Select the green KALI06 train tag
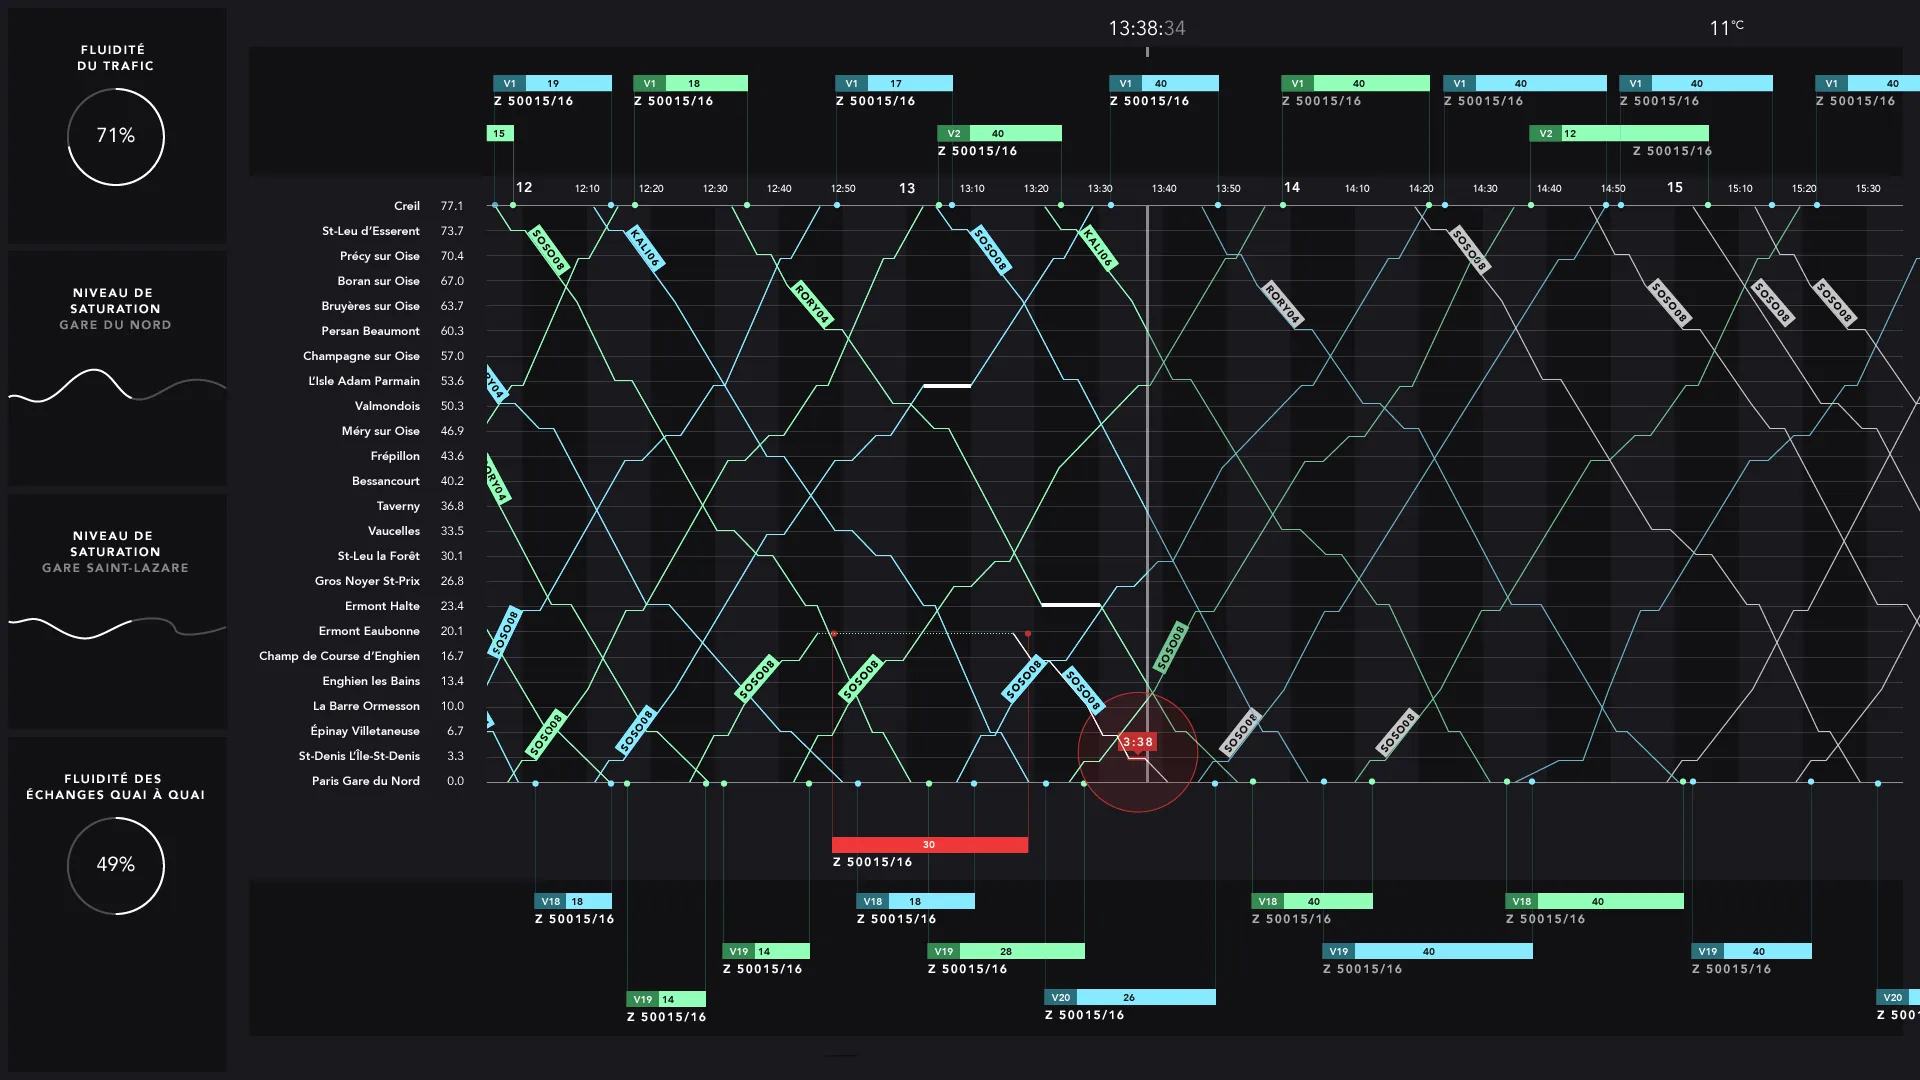1920x1080 pixels. (1098, 248)
